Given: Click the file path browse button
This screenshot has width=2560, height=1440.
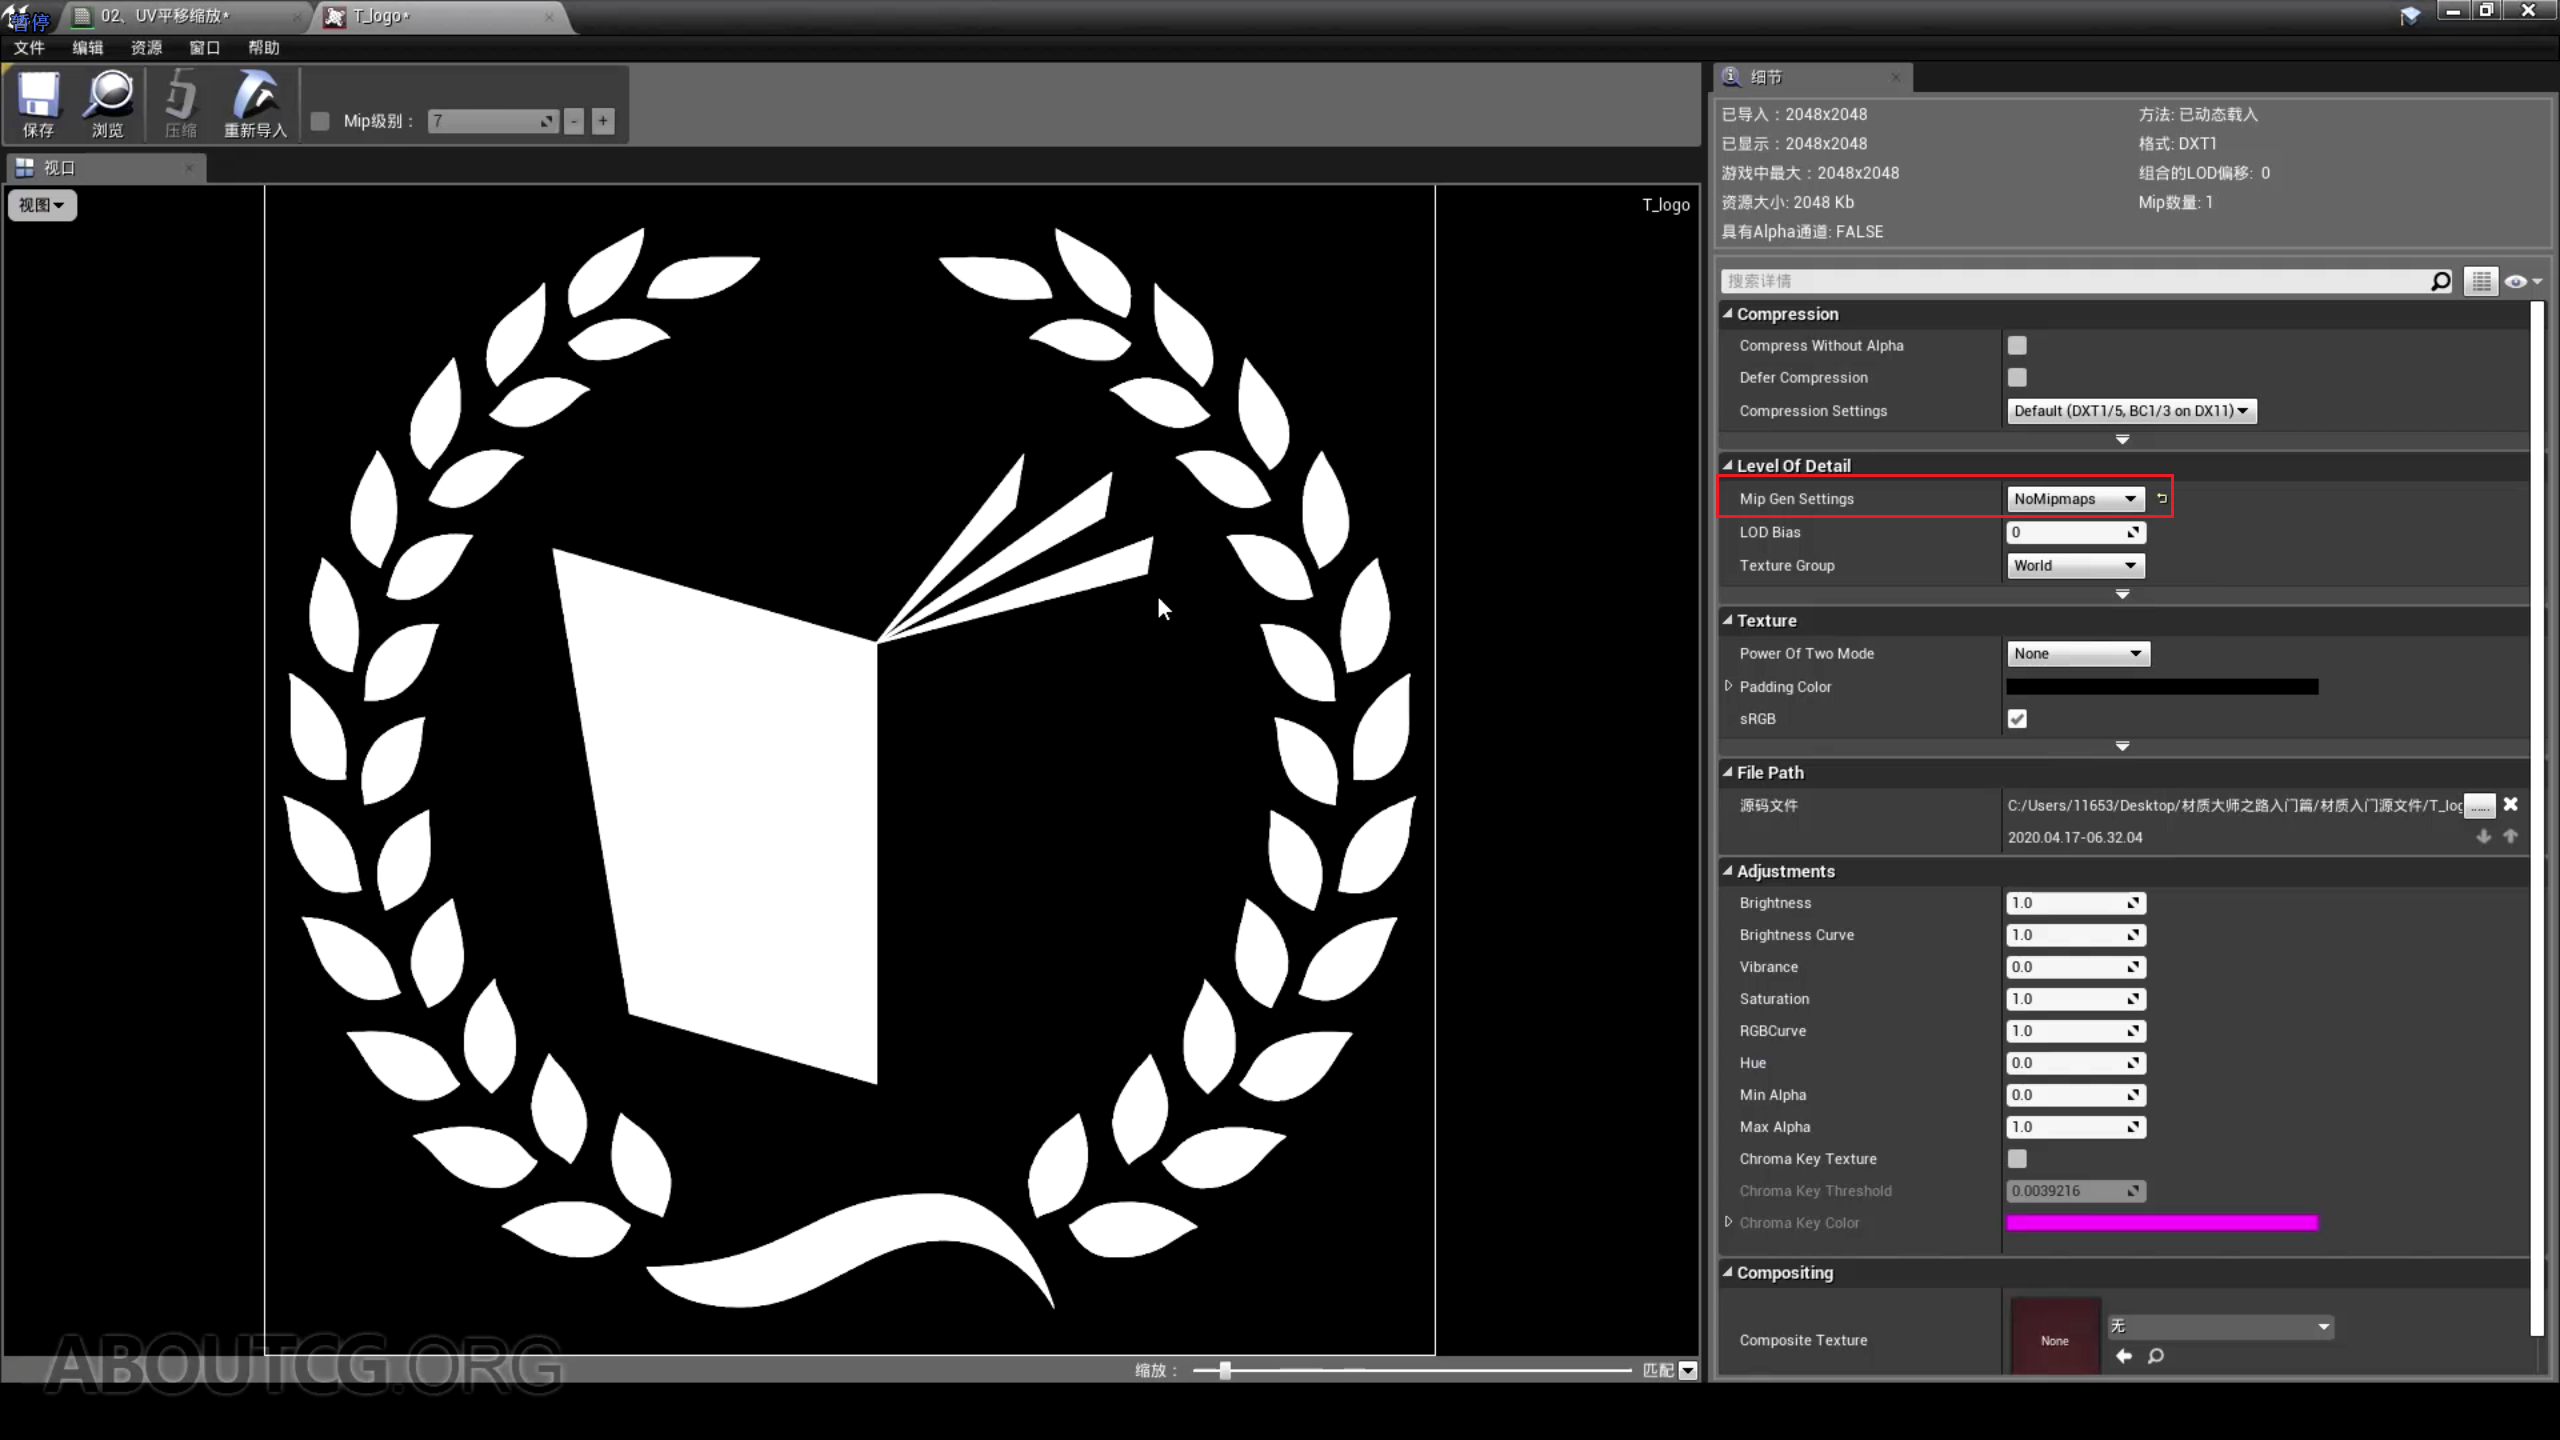Looking at the screenshot, I should point(2480,805).
